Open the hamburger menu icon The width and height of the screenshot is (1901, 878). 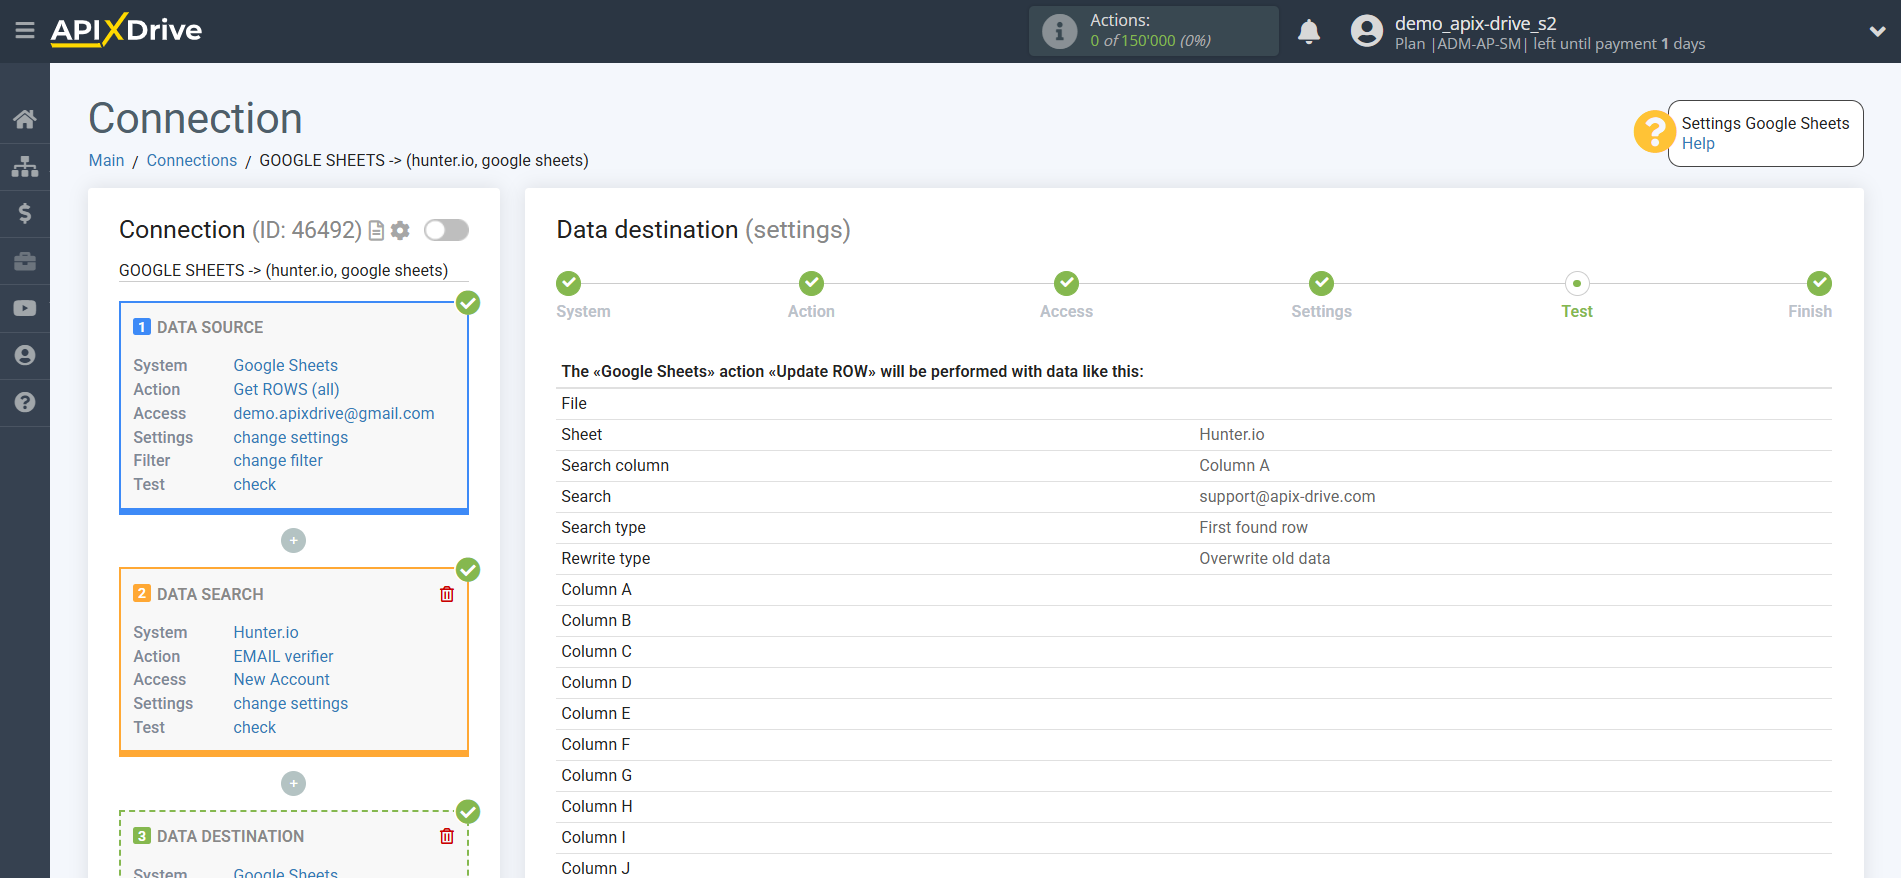click(x=25, y=31)
